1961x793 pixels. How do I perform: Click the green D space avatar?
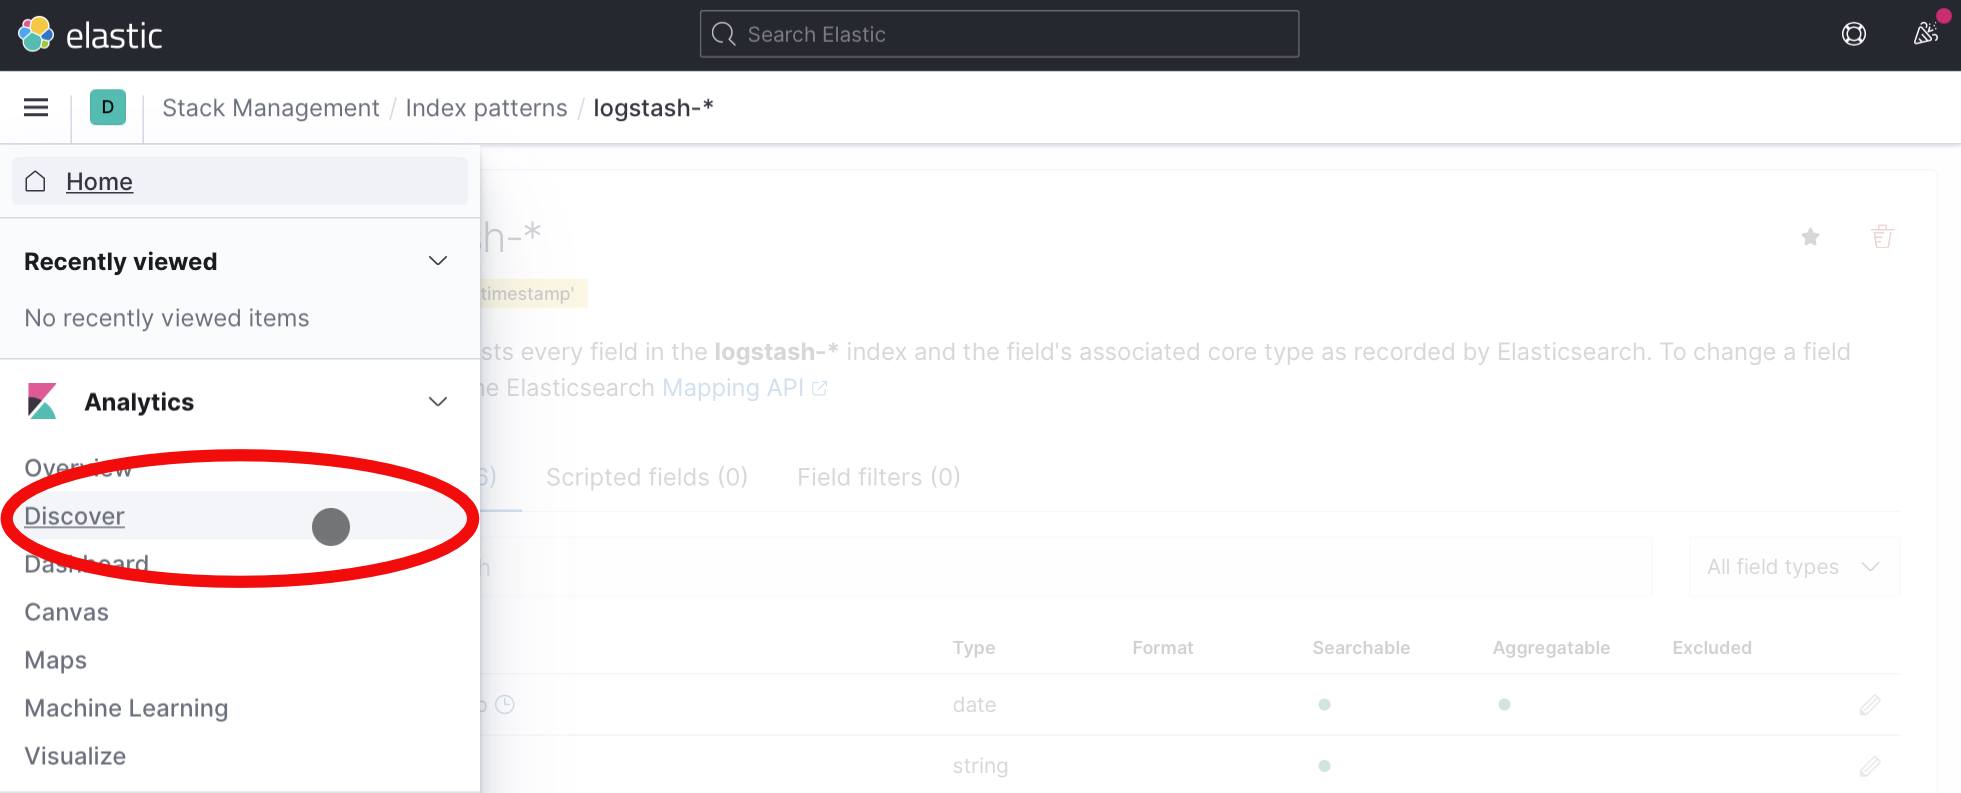108,107
